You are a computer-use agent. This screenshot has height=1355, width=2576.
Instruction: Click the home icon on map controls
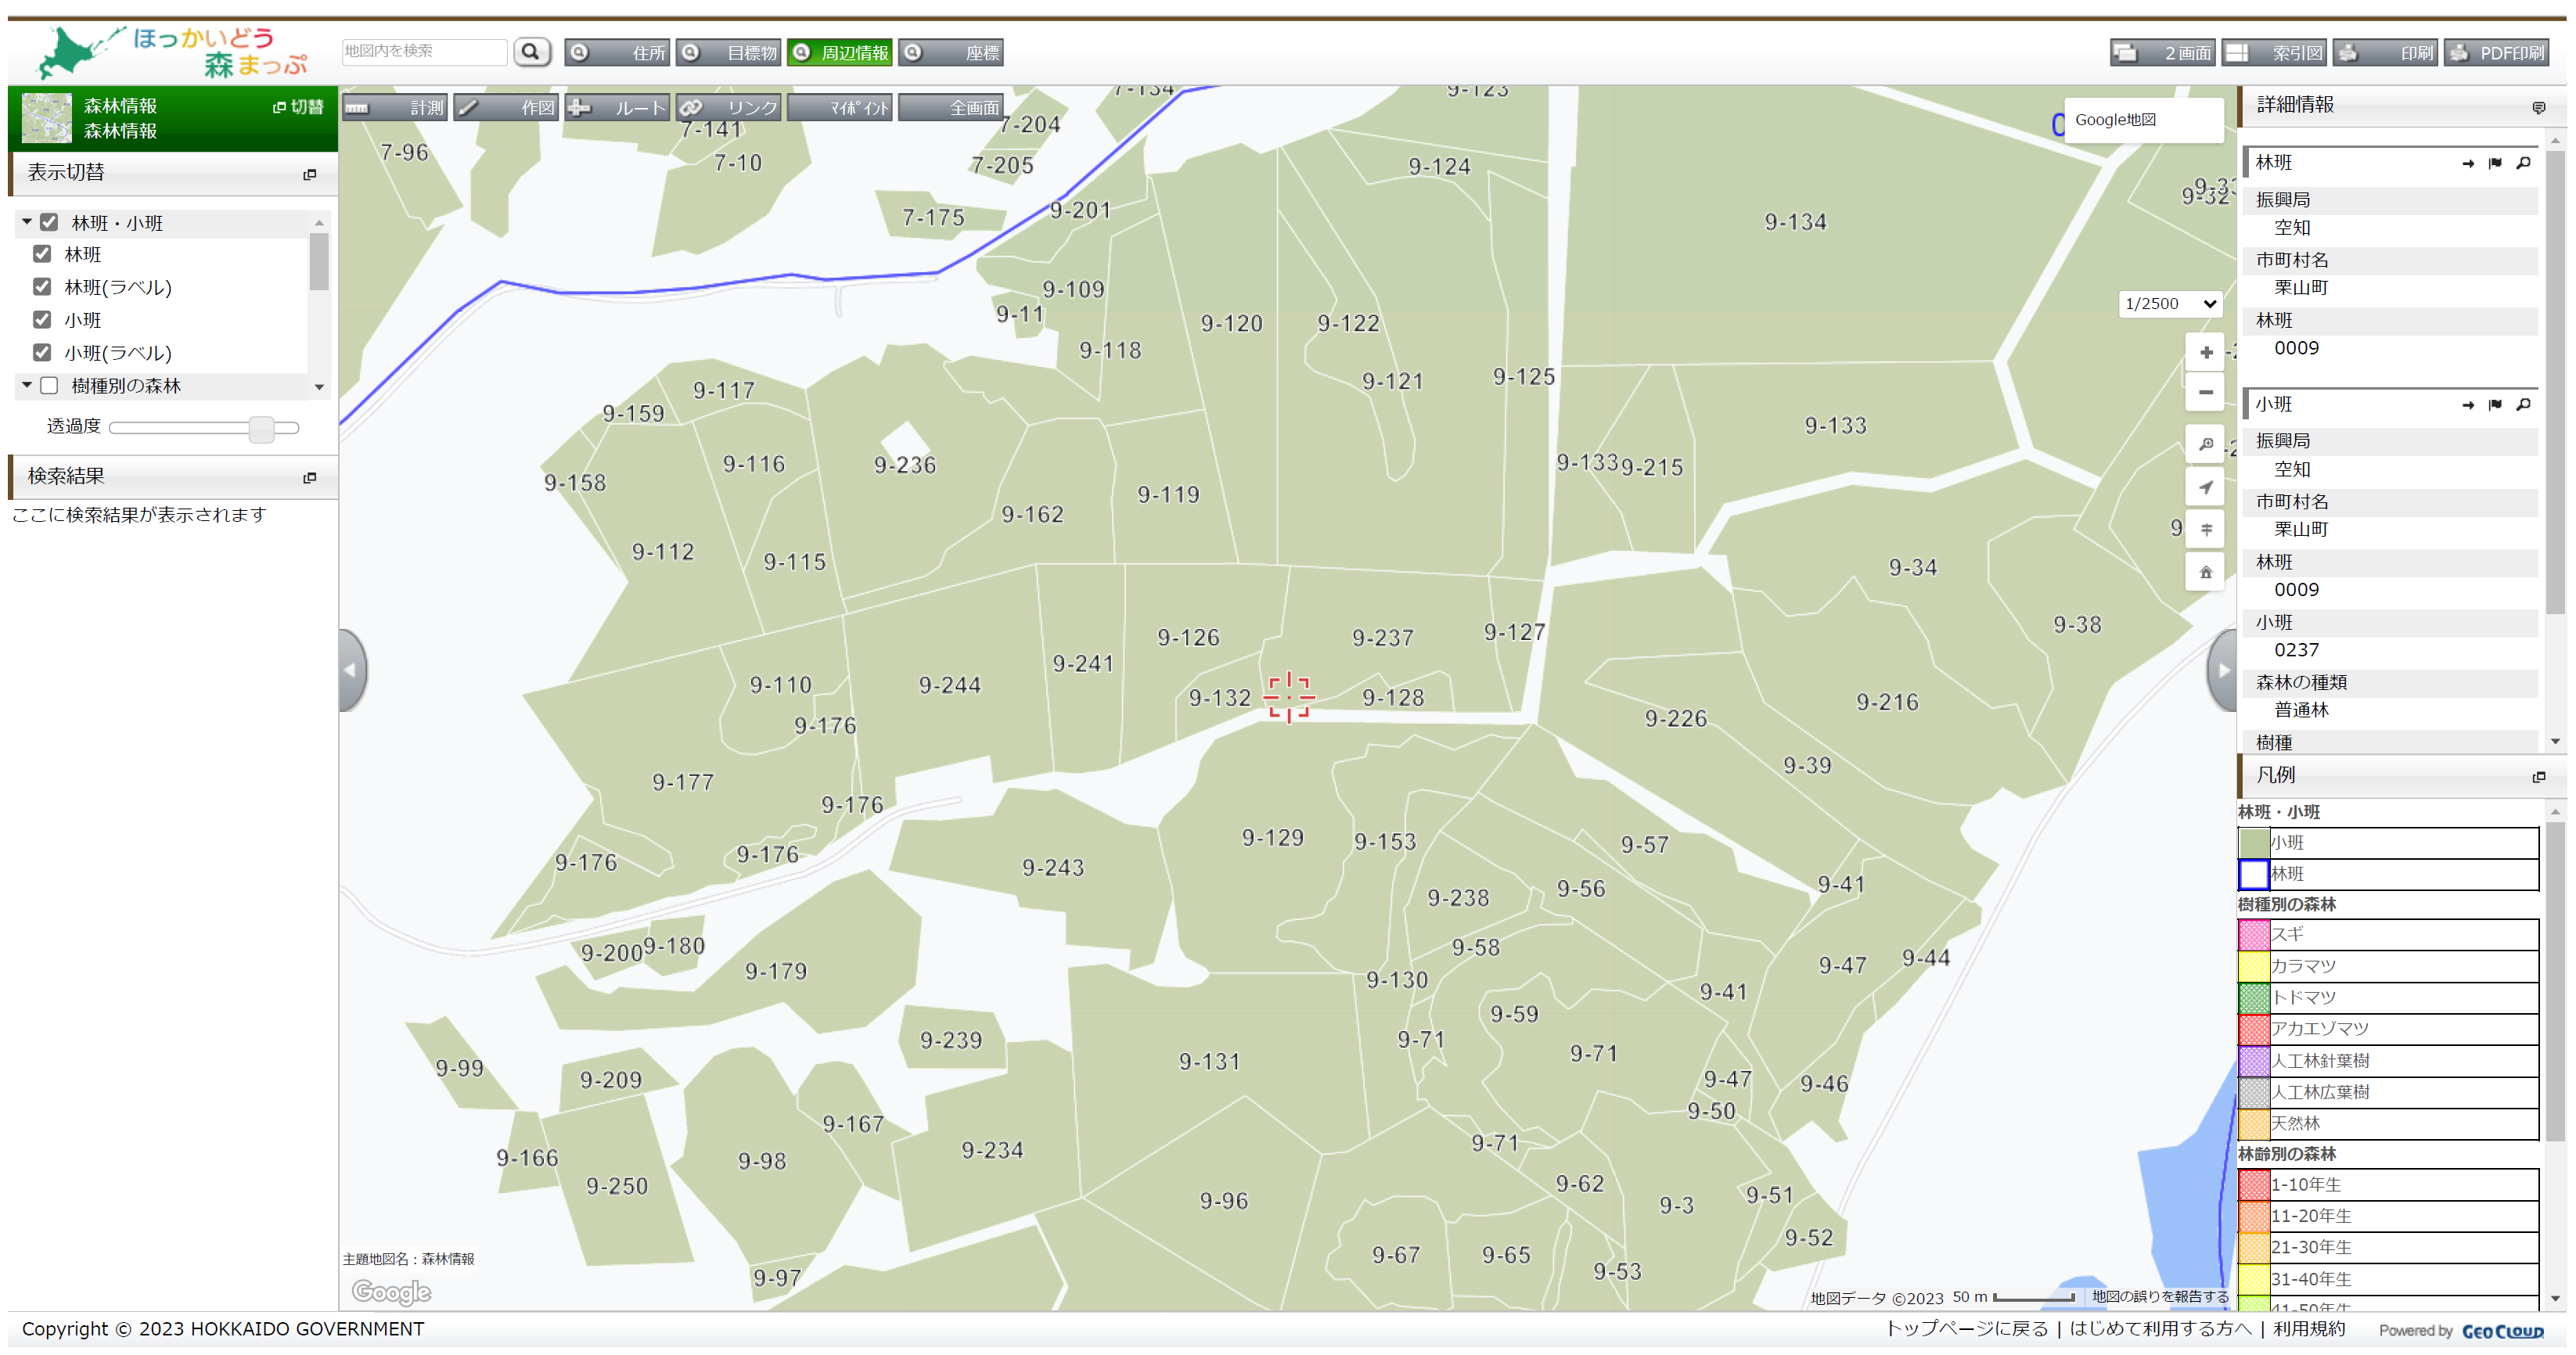(x=2205, y=572)
